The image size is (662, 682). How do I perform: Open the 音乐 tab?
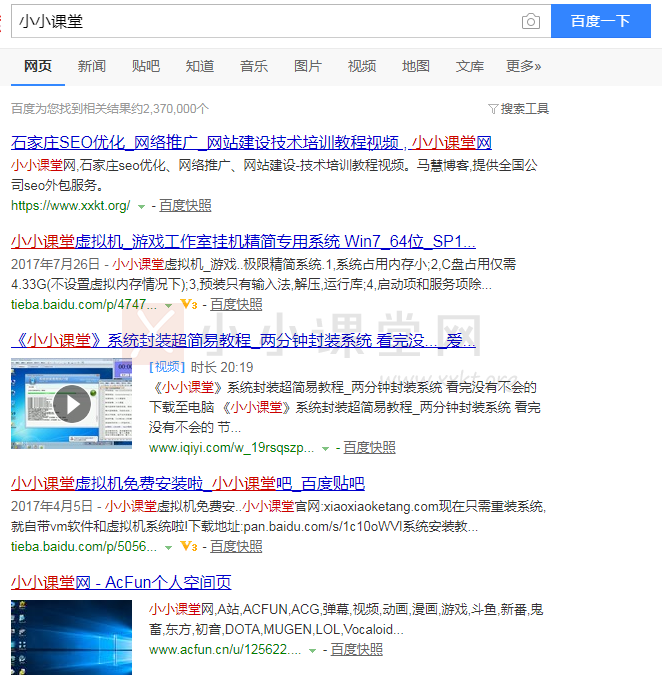click(x=254, y=66)
